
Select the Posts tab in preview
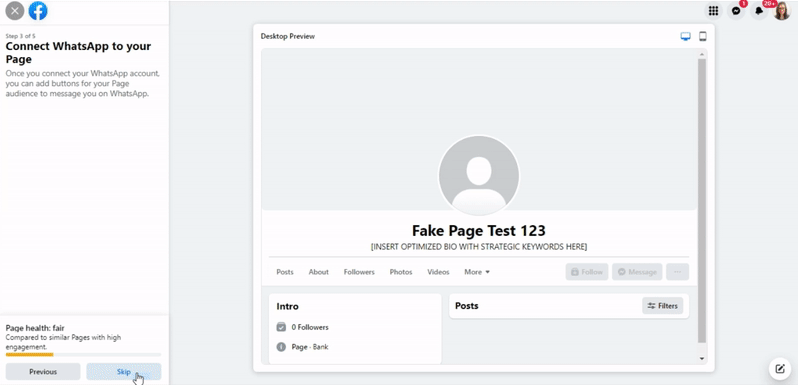tap(285, 272)
